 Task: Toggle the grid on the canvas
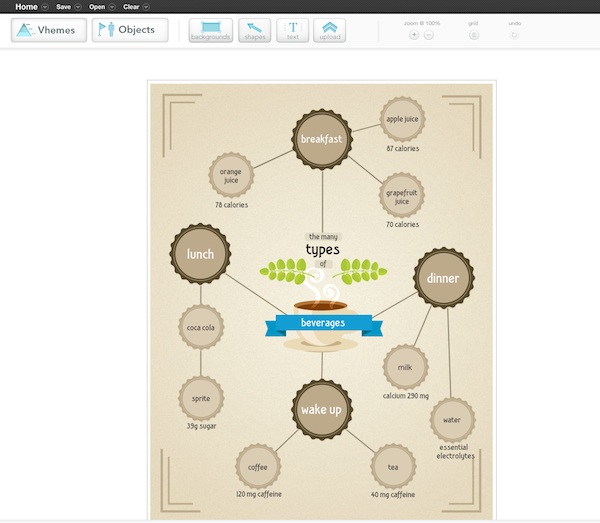(x=473, y=35)
